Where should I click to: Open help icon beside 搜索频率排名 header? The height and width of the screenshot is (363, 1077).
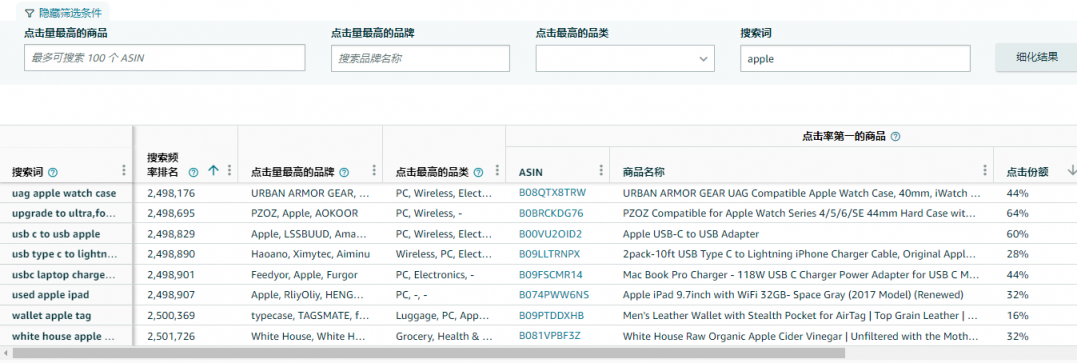pos(193,172)
